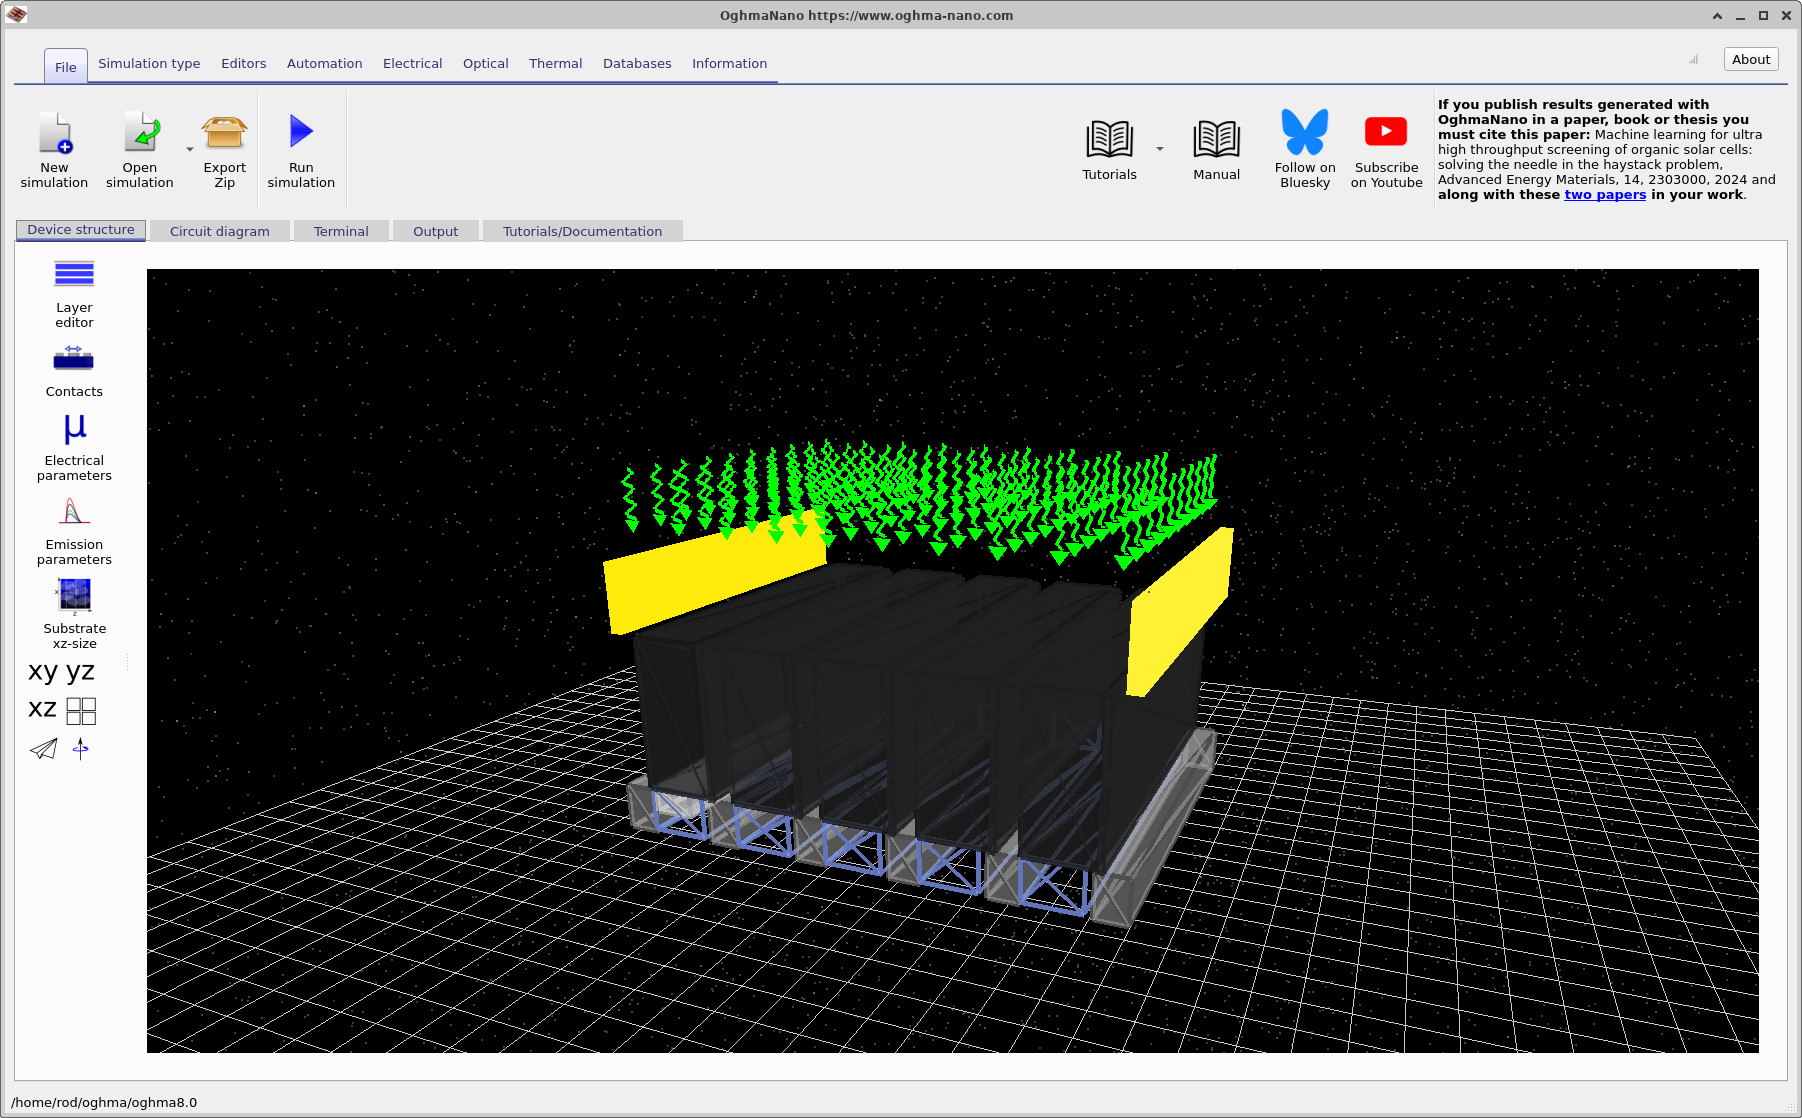1802x1118 pixels.
Task: Open an existing simulation
Action: tap(139, 148)
